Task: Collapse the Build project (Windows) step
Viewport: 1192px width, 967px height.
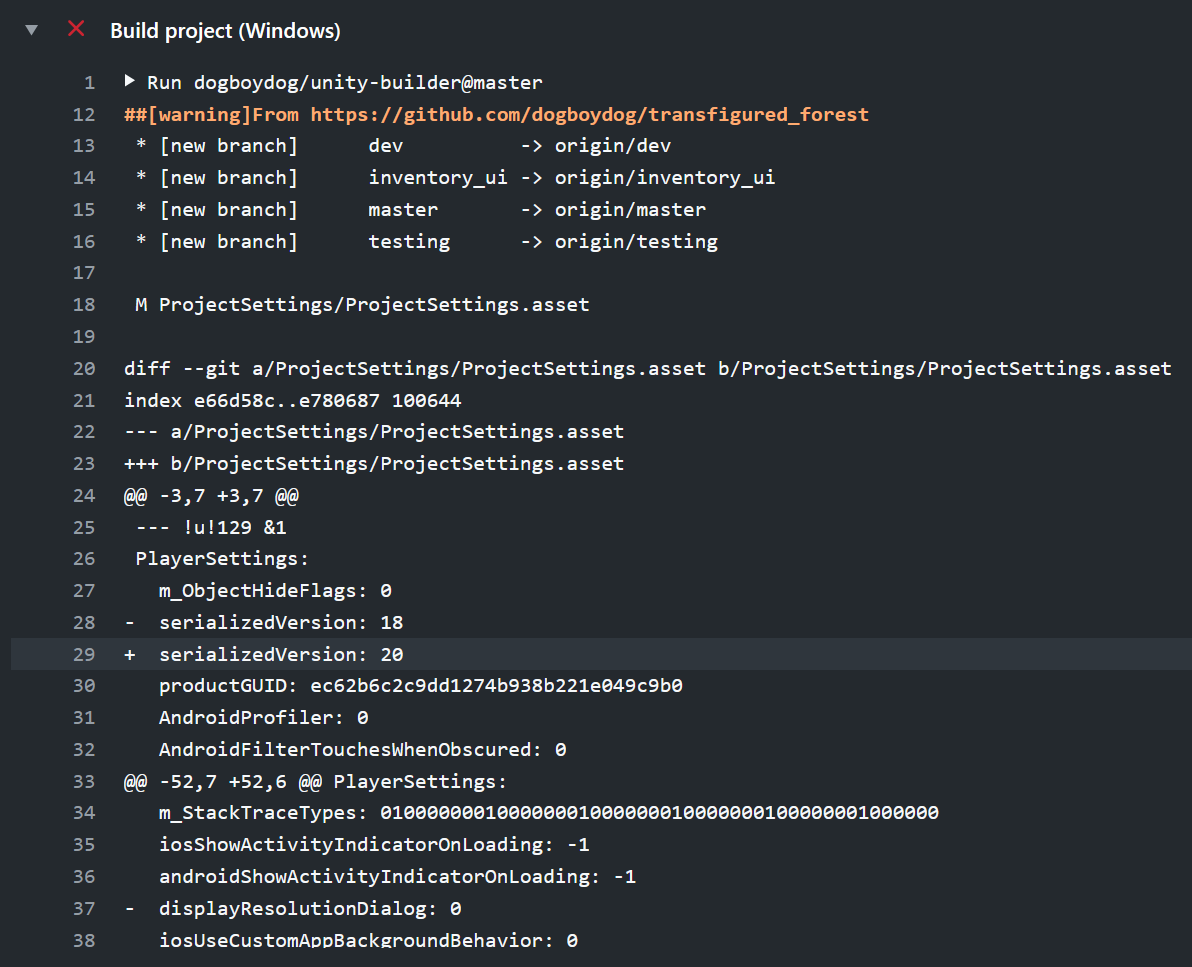Action: (31, 30)
